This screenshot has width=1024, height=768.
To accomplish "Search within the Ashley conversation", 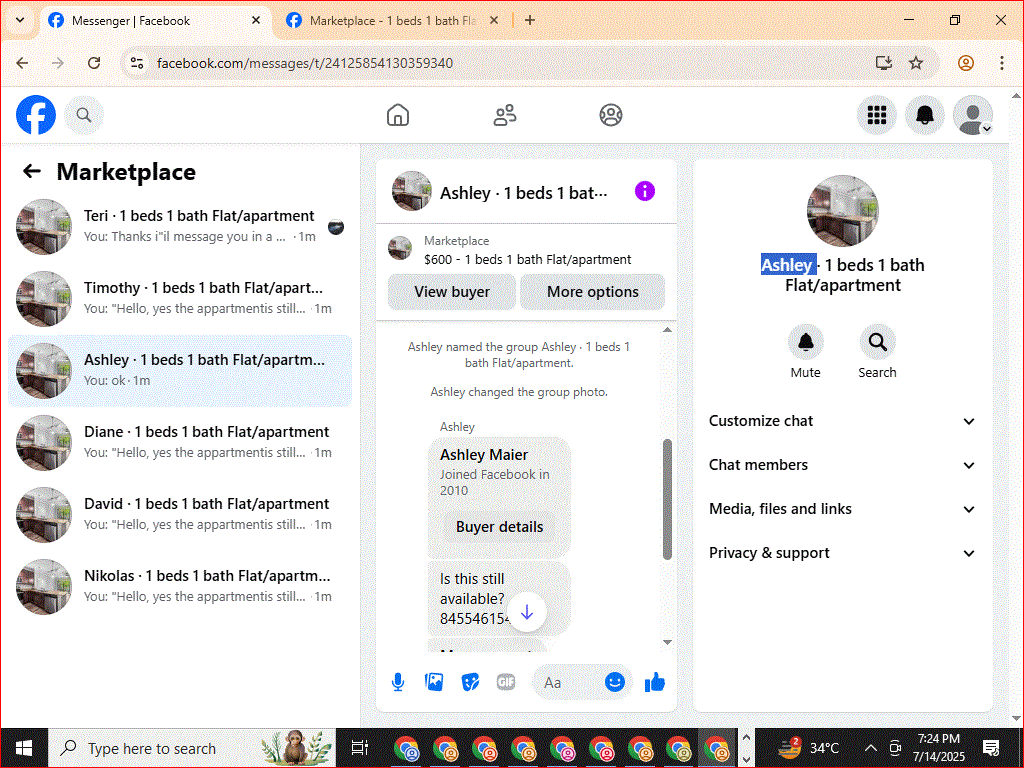I will tap(877, 342).
